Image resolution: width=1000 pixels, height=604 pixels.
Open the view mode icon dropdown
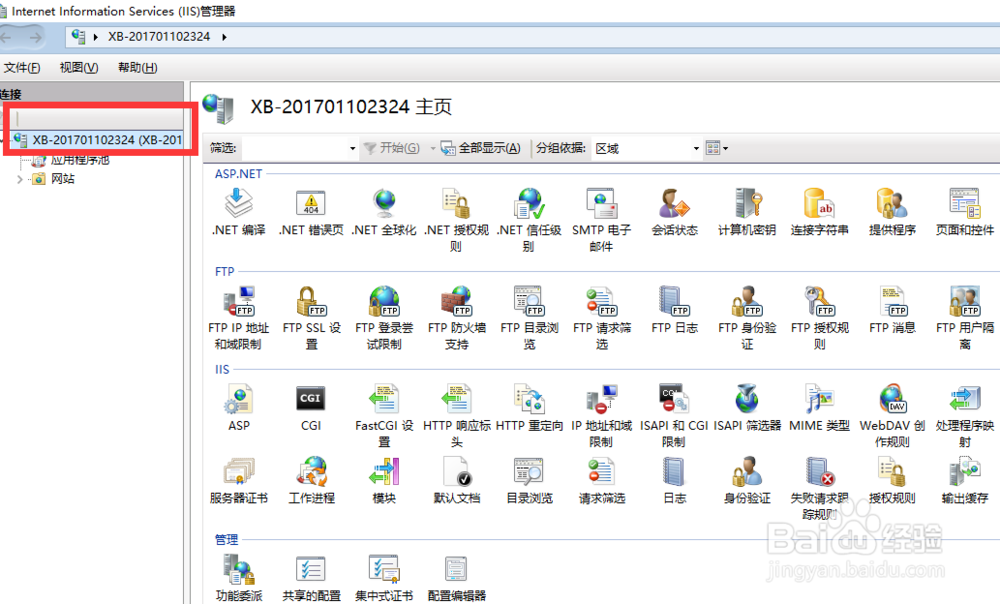tap(717, 148)
